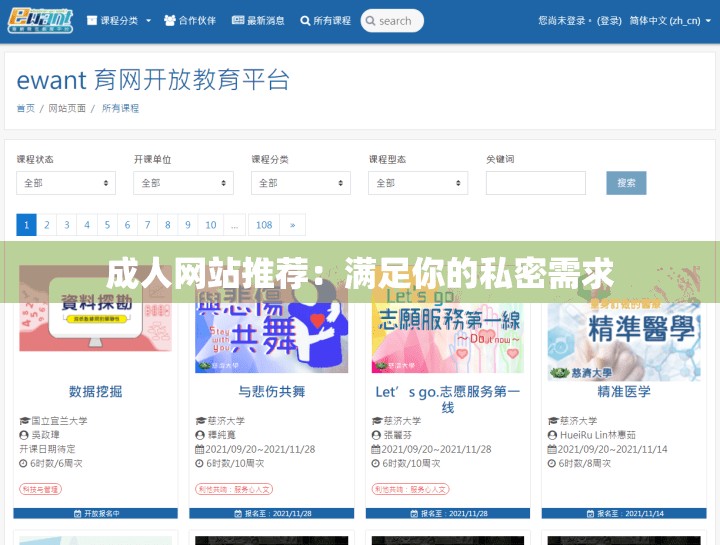Open the 数据挖掘 course title link
720x545 pixels.
point(96,392)
